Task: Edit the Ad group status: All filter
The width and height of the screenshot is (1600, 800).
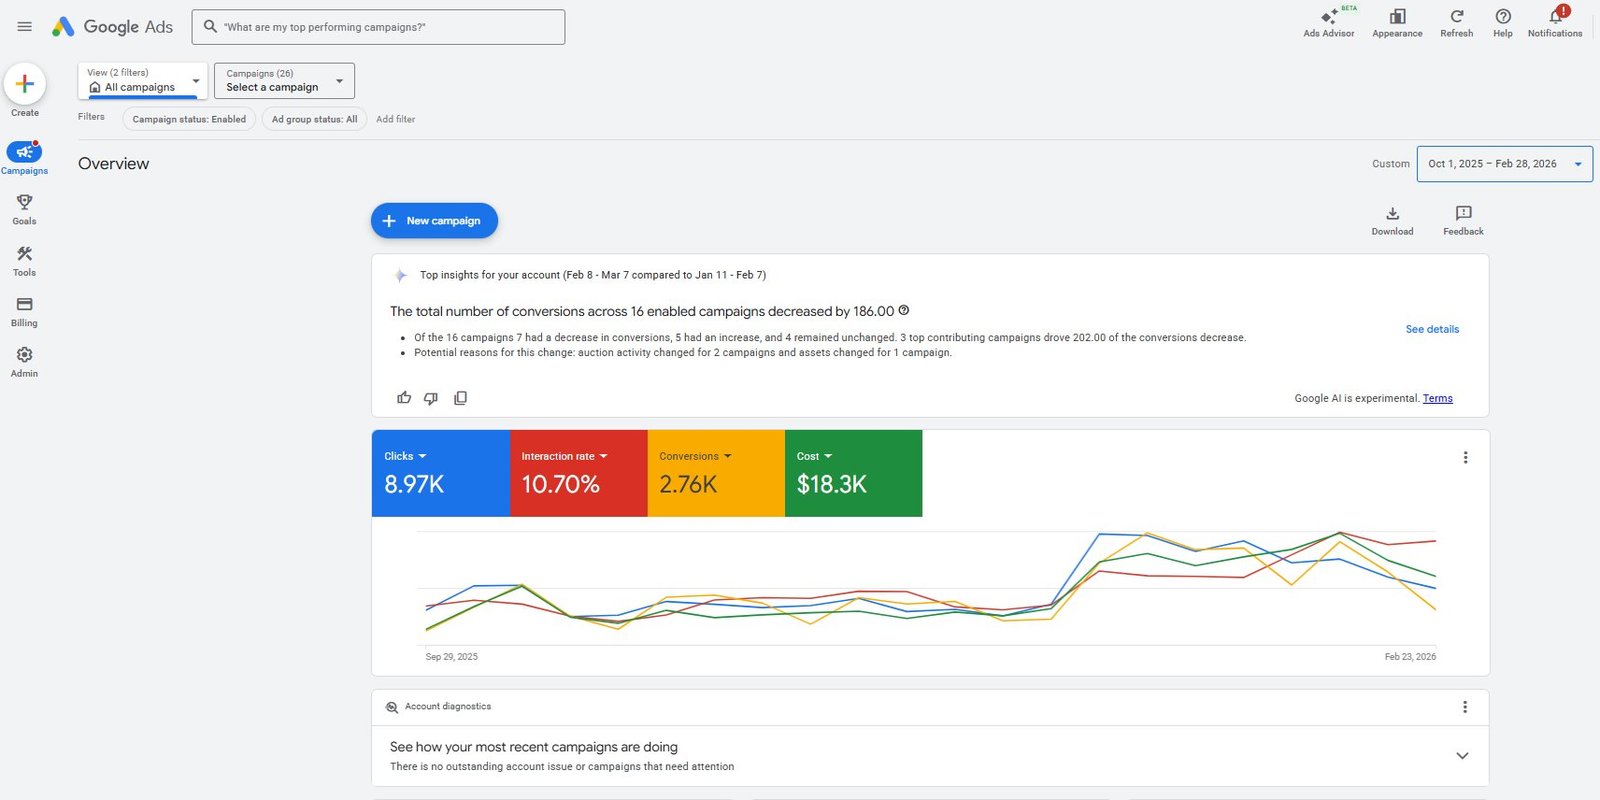Action: pos(314,119)
